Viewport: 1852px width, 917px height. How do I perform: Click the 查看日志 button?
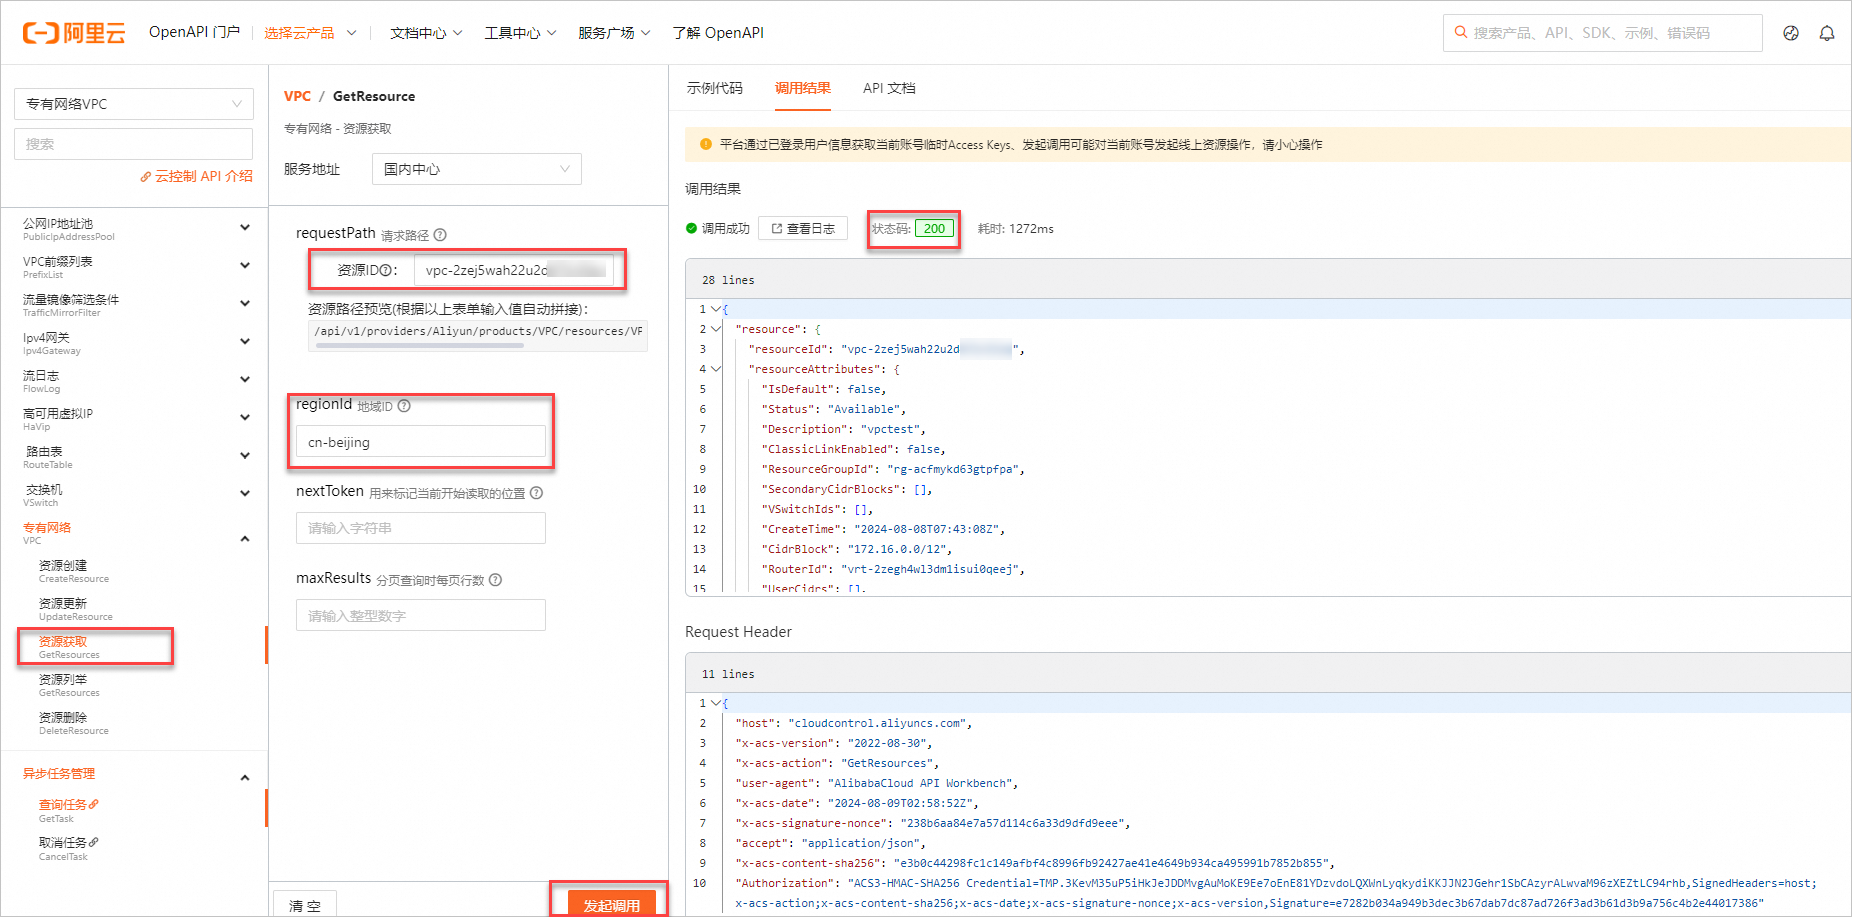(x=803, y=228)
